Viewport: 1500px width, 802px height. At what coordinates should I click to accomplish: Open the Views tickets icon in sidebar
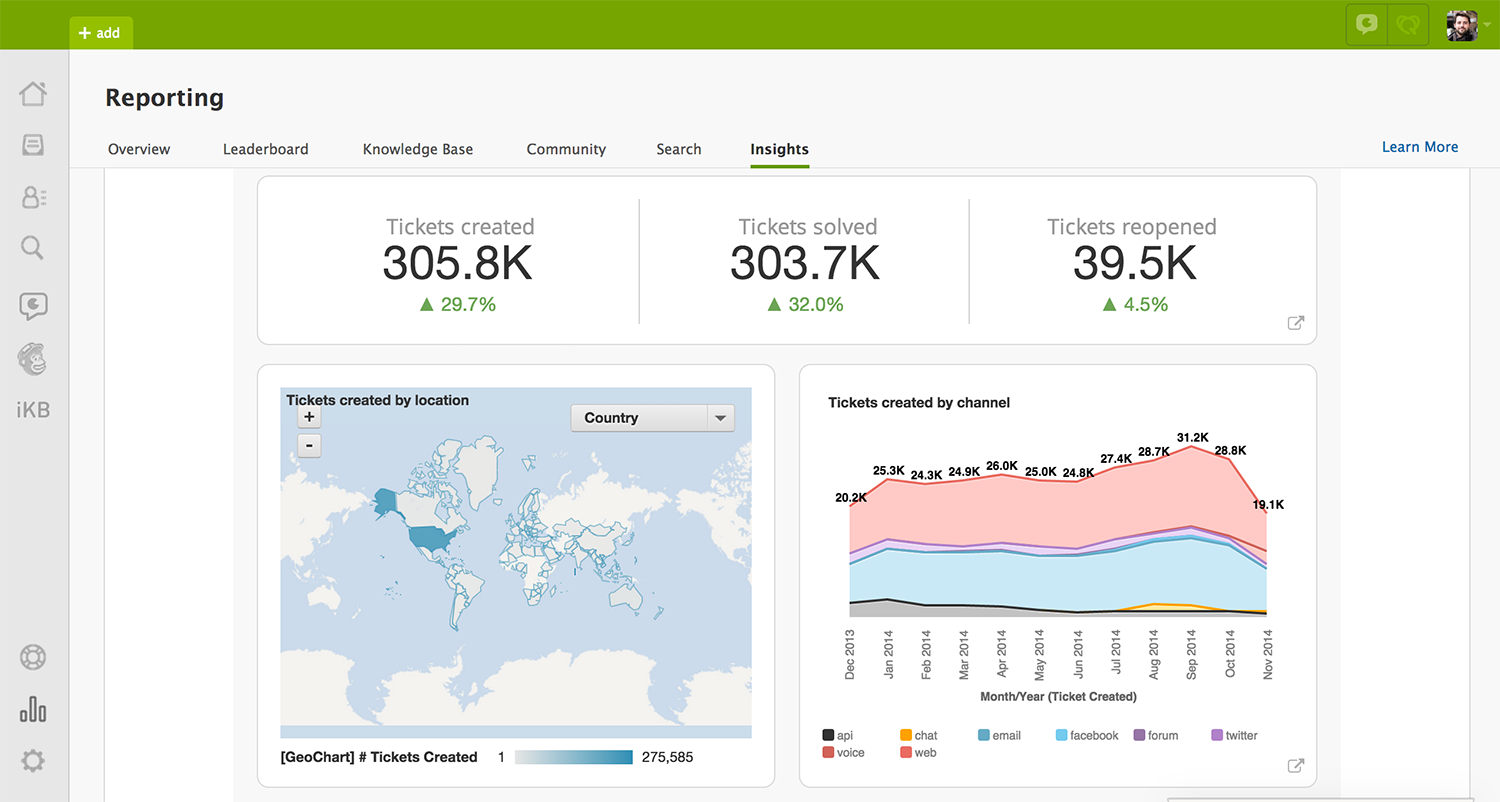coord(33,146)
